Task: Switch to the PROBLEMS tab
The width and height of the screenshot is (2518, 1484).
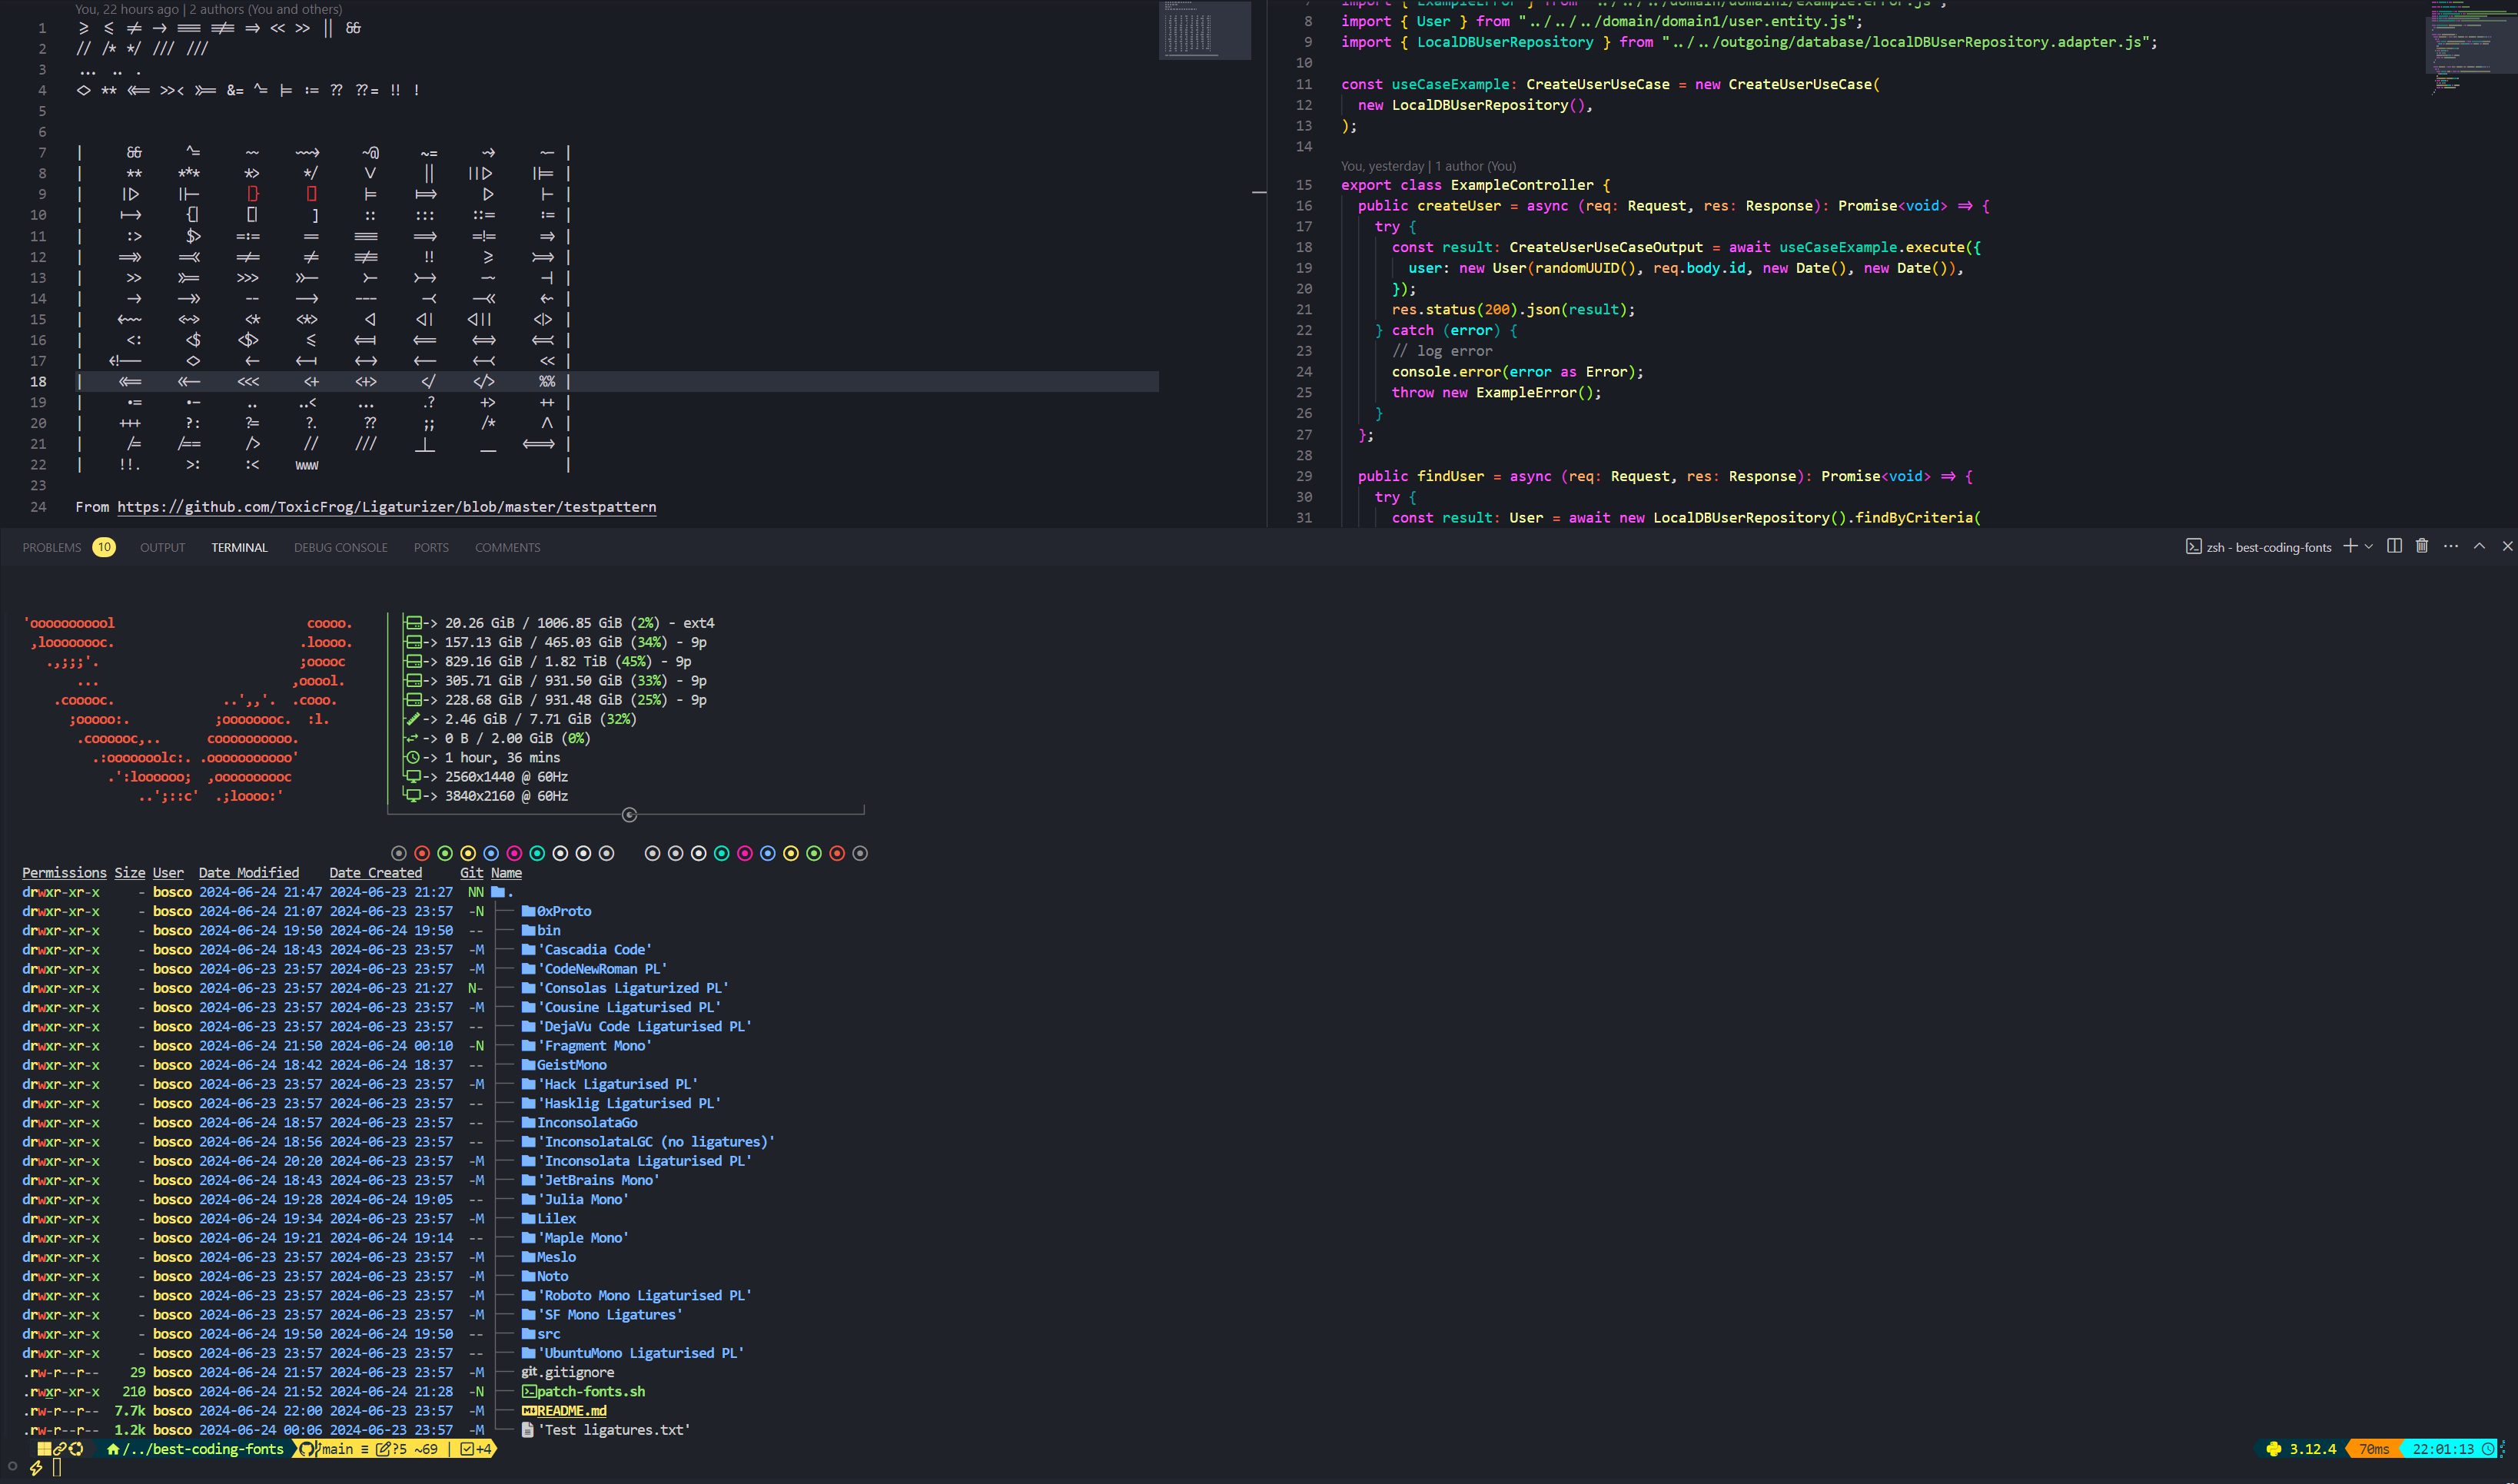Action: [52, 547]
